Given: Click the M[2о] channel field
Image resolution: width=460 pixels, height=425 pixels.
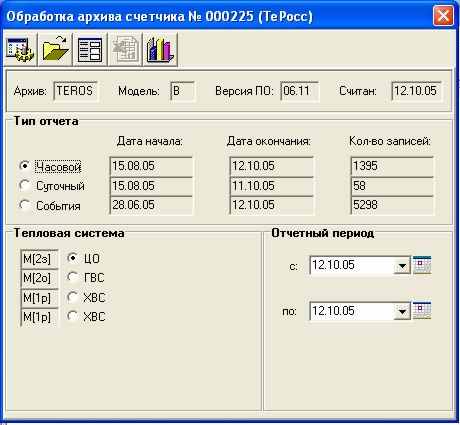Looking at the screenshot, I should click(39, 278).
